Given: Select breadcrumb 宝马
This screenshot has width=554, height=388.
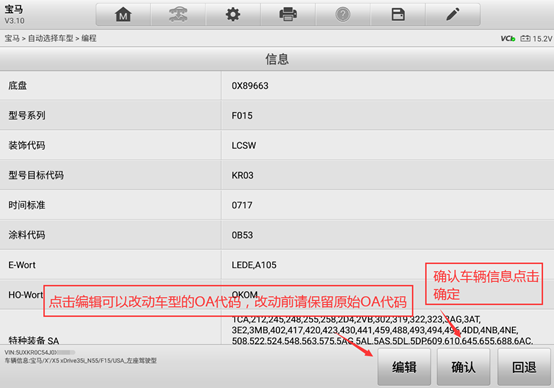Looking at the screenshot, I should pos(12,38).
